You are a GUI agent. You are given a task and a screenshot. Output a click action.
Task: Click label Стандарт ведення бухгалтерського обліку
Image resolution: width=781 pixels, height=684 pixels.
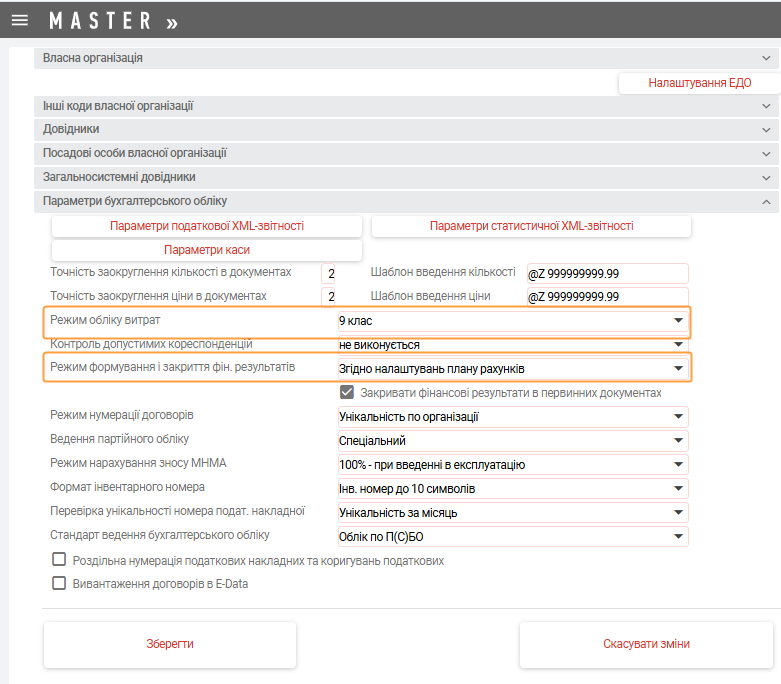[x=159, y=535]
